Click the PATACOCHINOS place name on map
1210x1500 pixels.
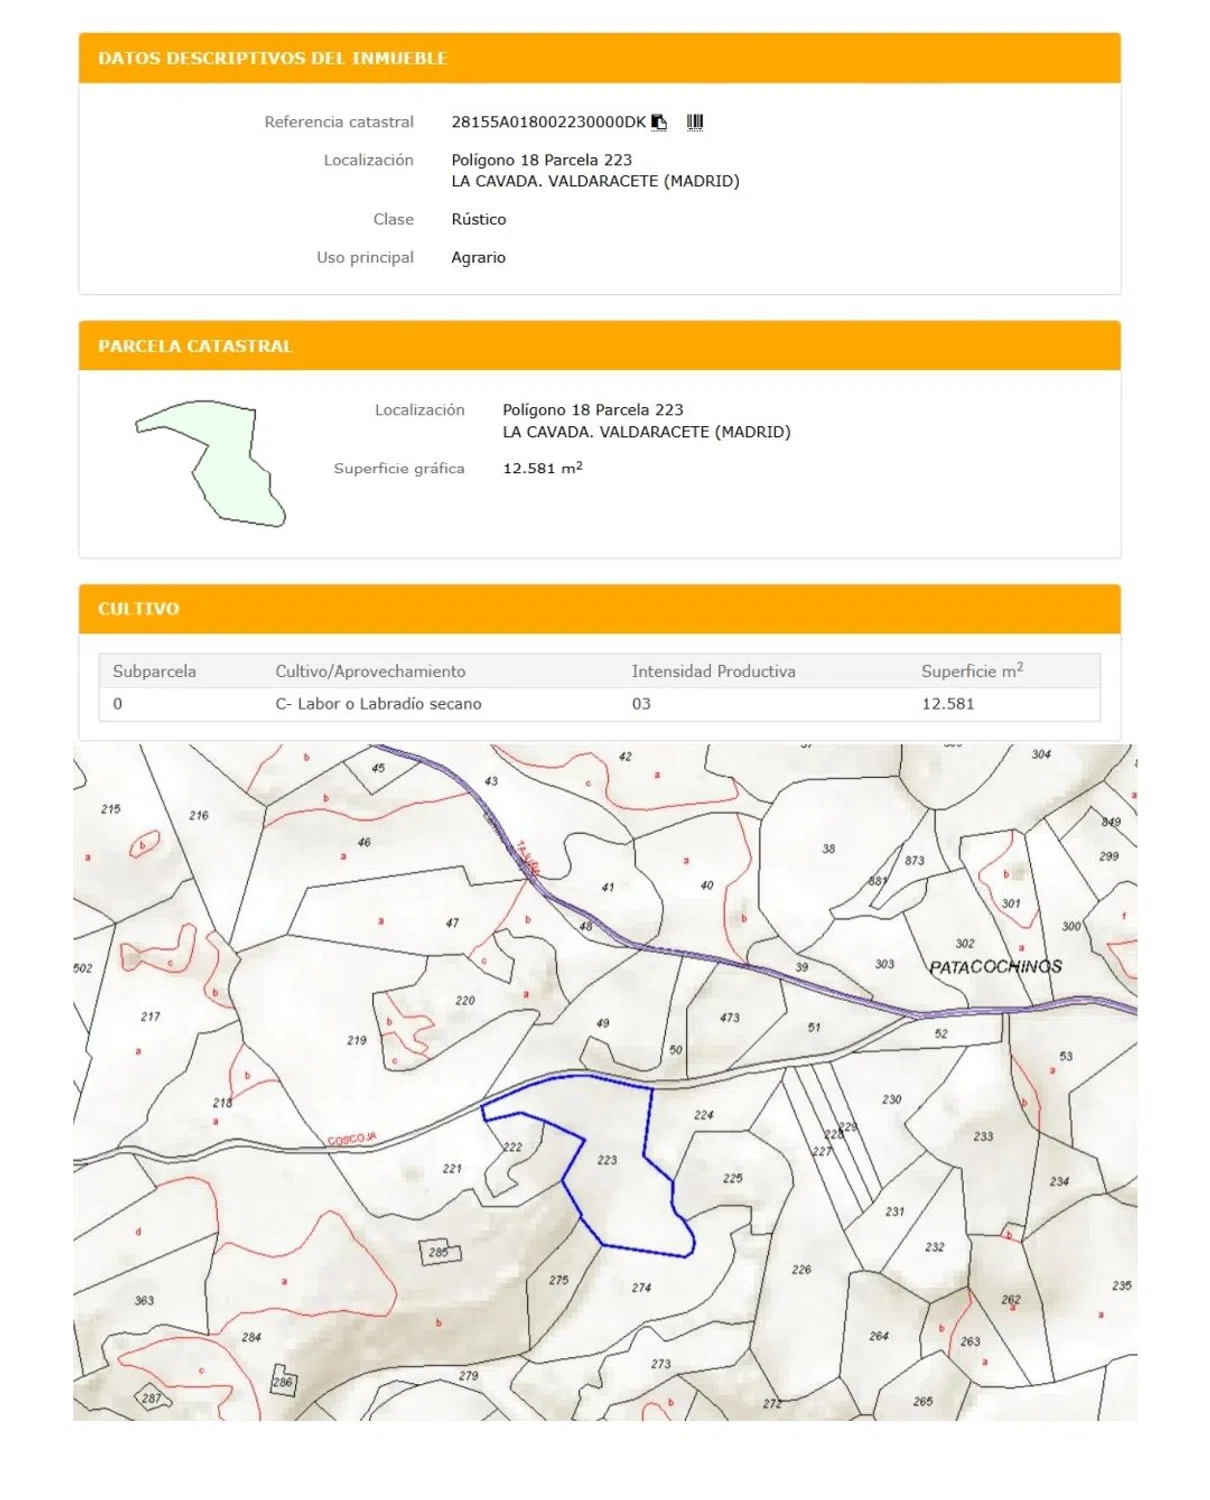[x=995, y=967]
